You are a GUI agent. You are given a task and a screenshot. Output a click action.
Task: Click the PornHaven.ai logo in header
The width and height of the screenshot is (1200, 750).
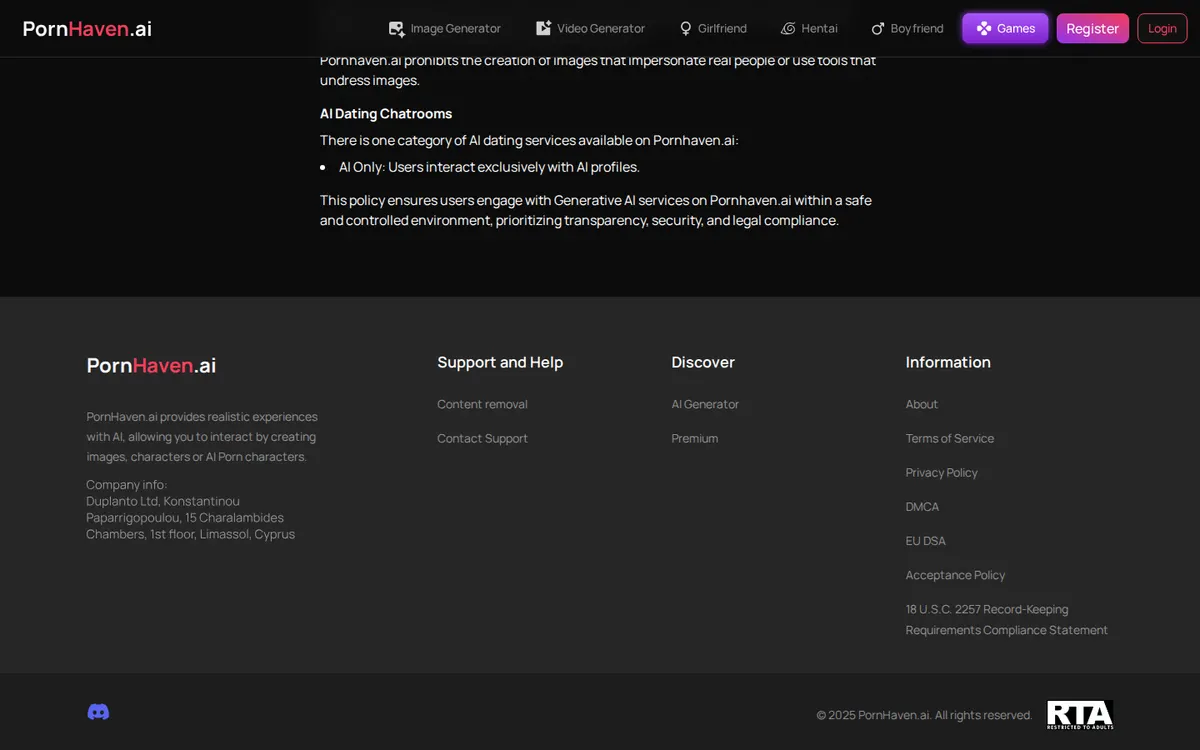point(88,29)
